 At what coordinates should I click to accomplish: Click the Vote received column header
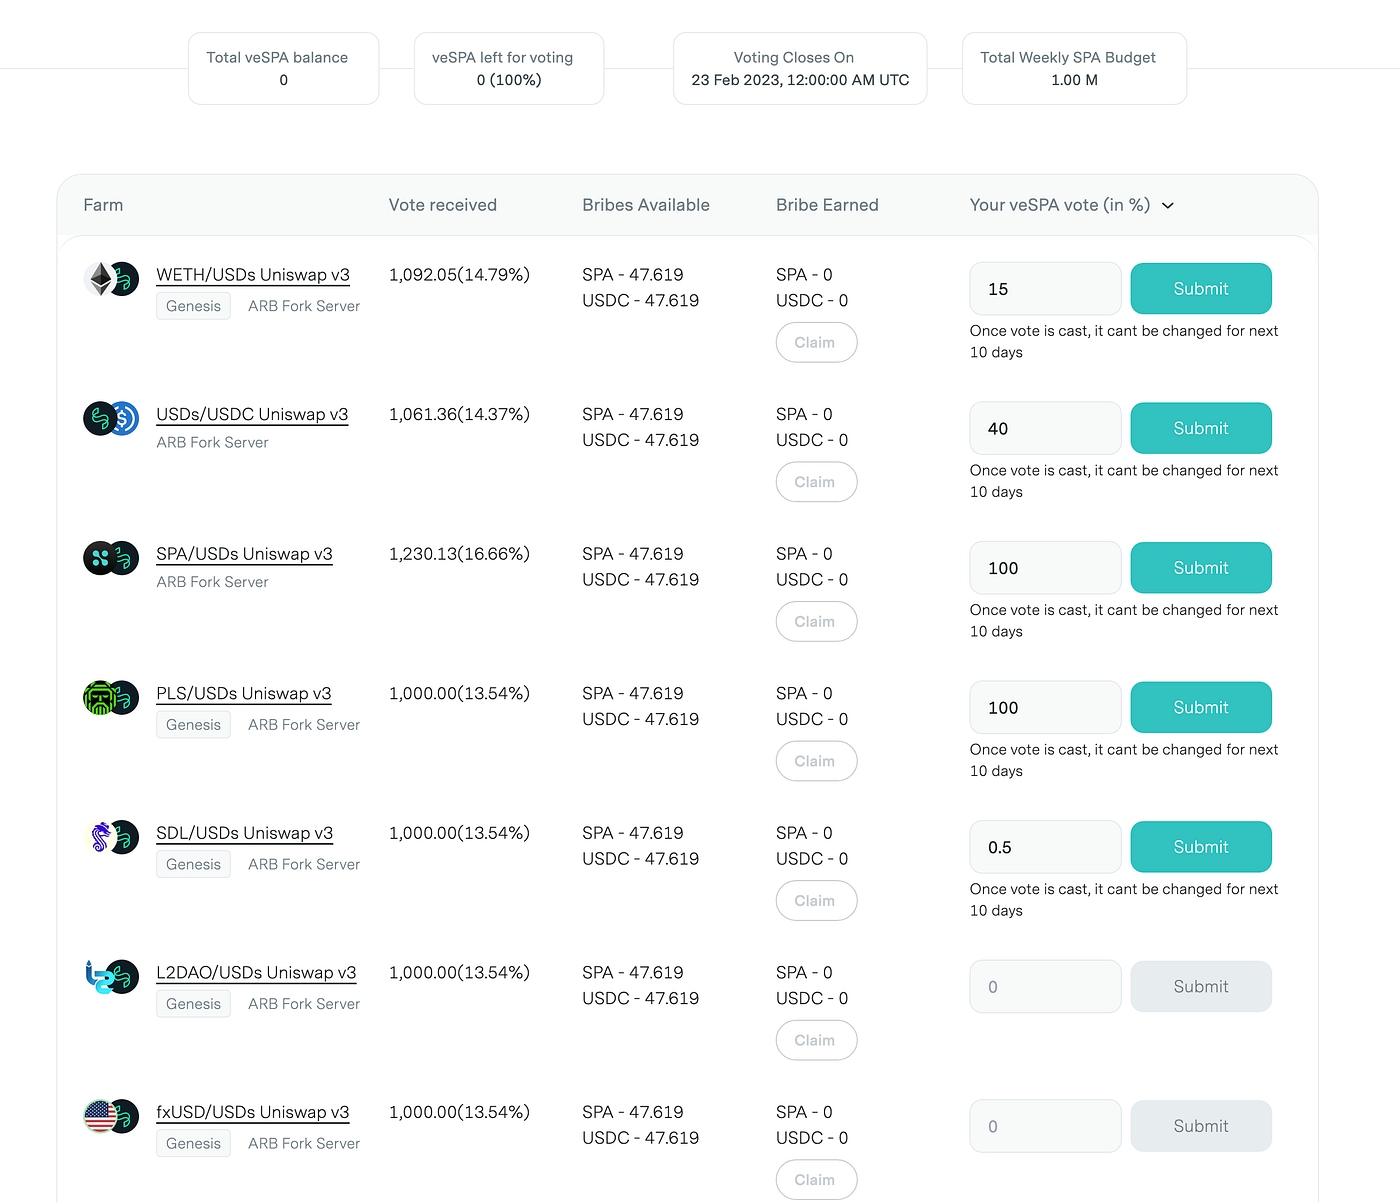click(x=443, y=205)
